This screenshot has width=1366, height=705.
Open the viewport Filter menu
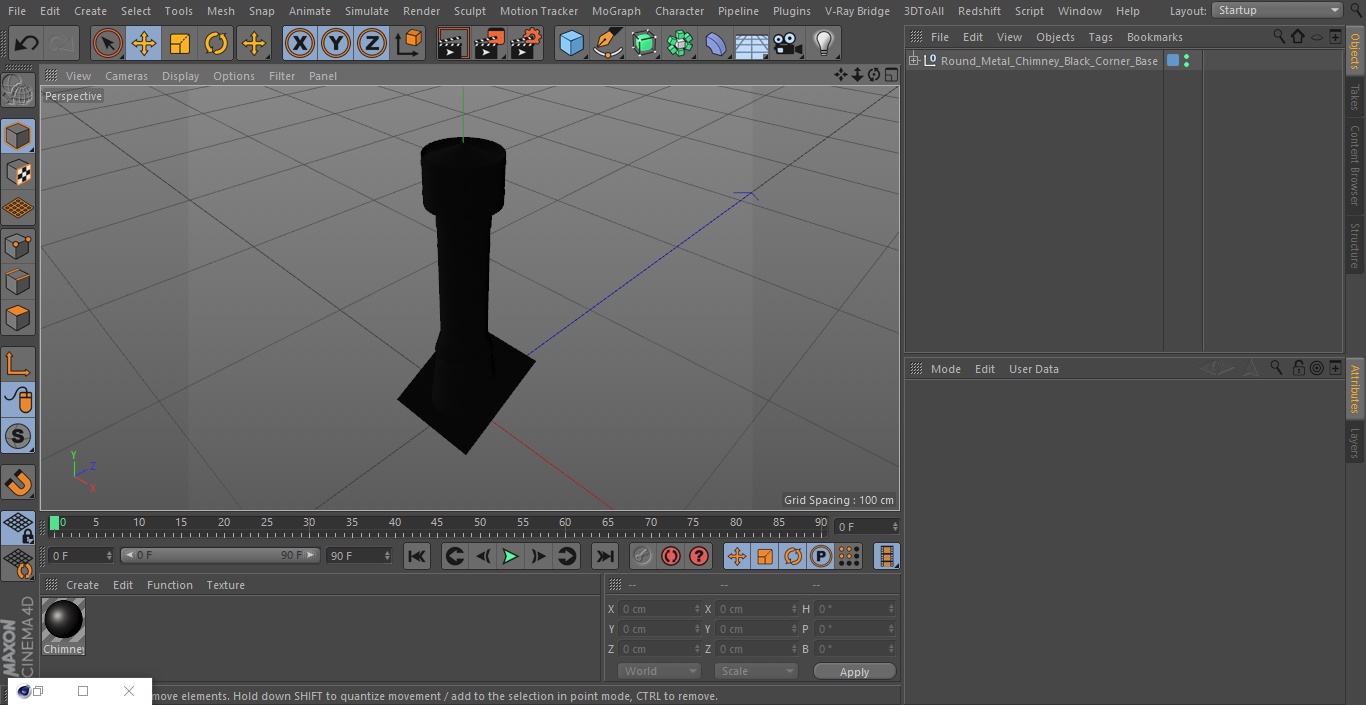pos(282,76)
